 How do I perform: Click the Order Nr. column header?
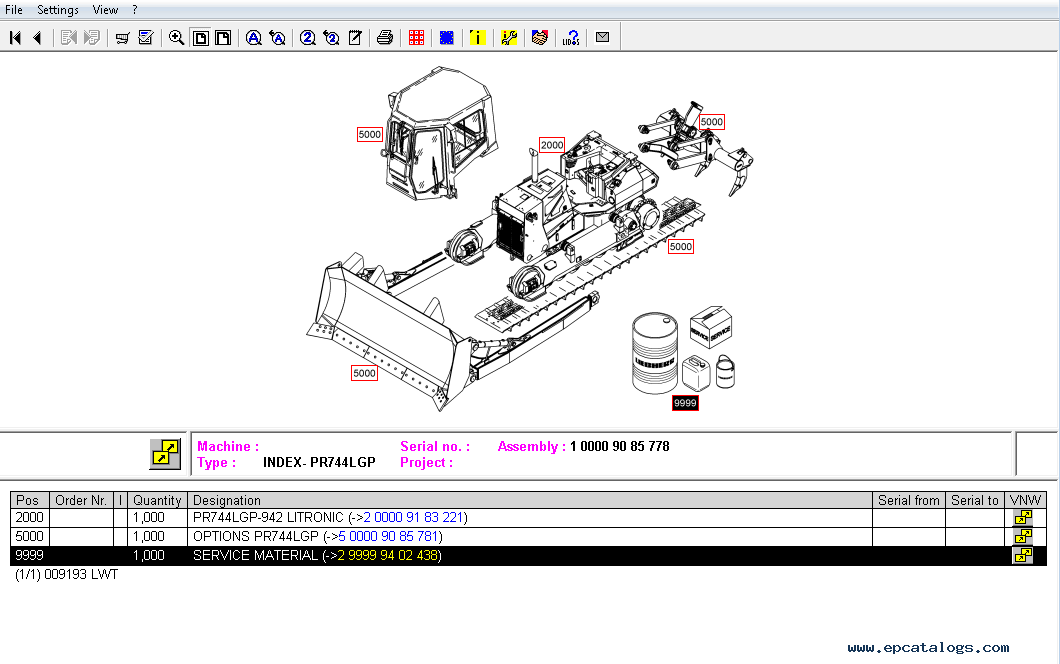(x=81, y=500)
